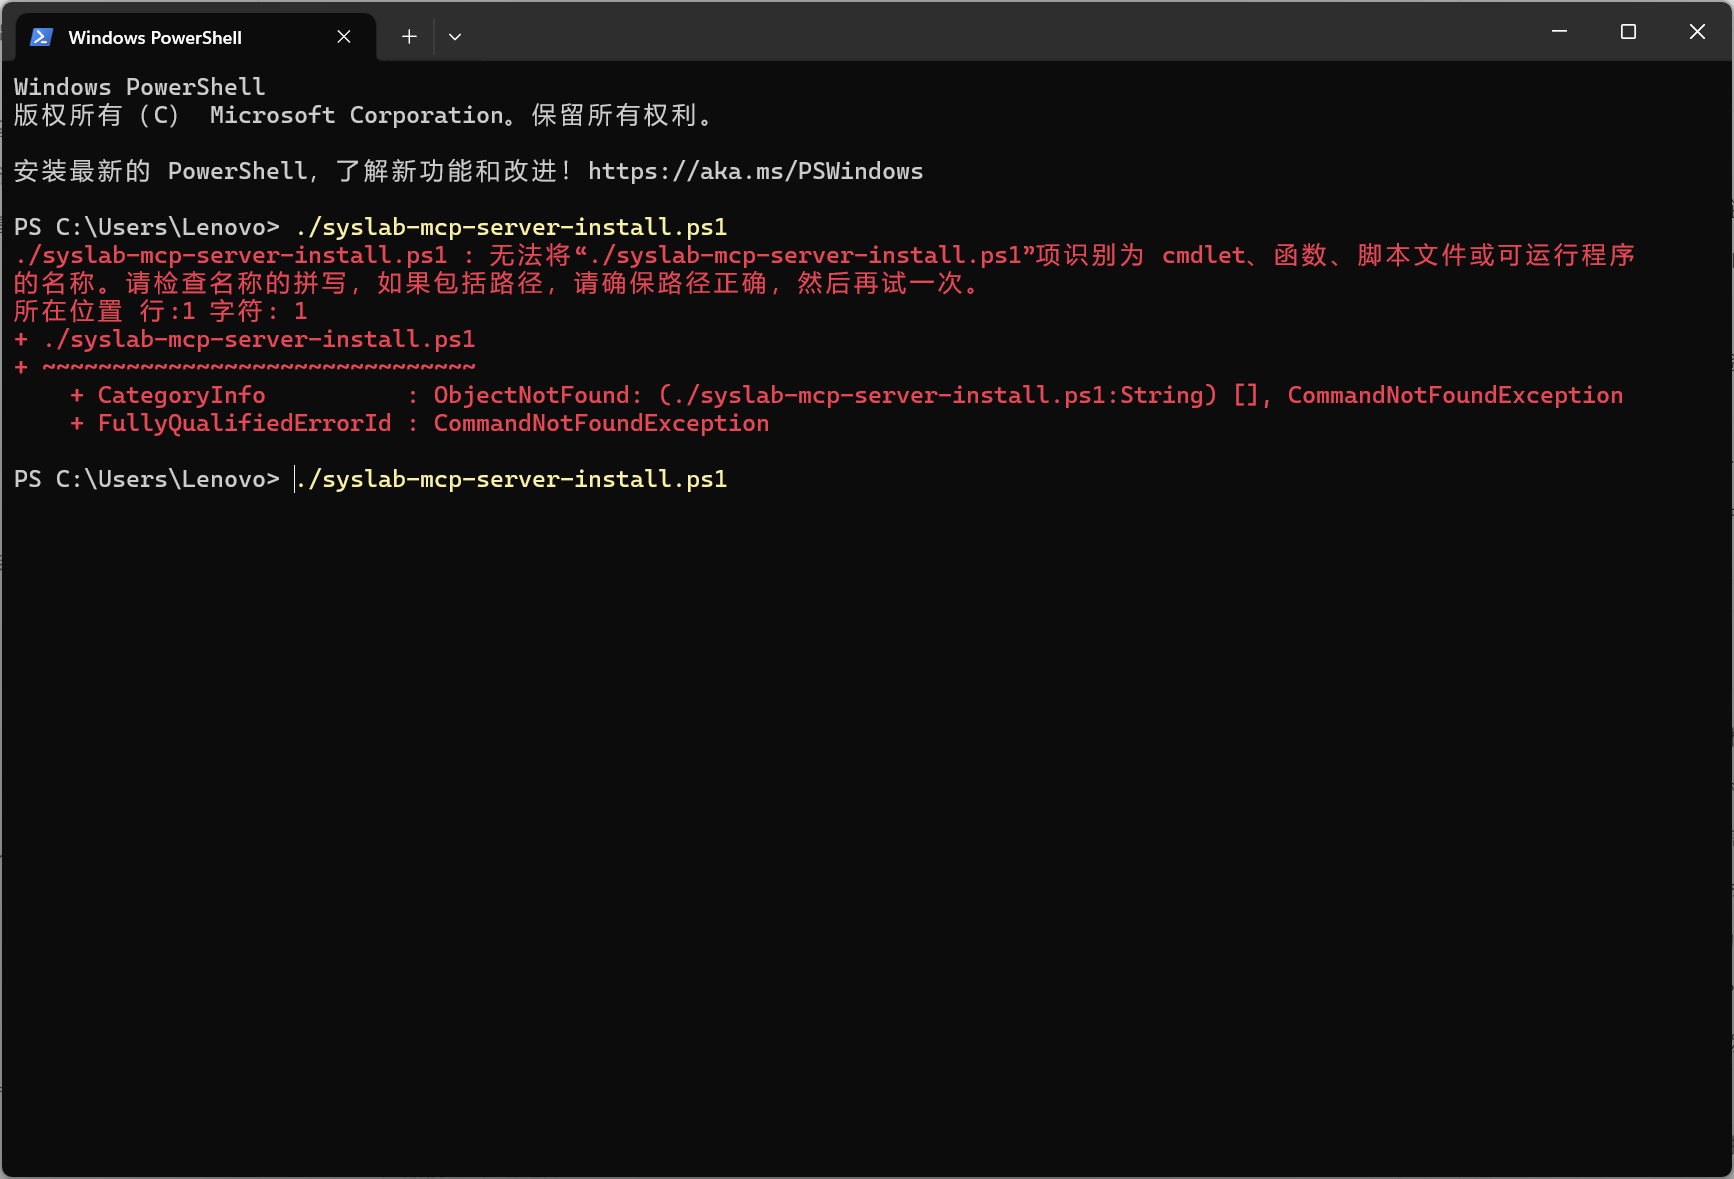Viewport: 1734px width, 1179px height.
Task: Place cursor in command typed at last prompt
Action: pos(511,479)
